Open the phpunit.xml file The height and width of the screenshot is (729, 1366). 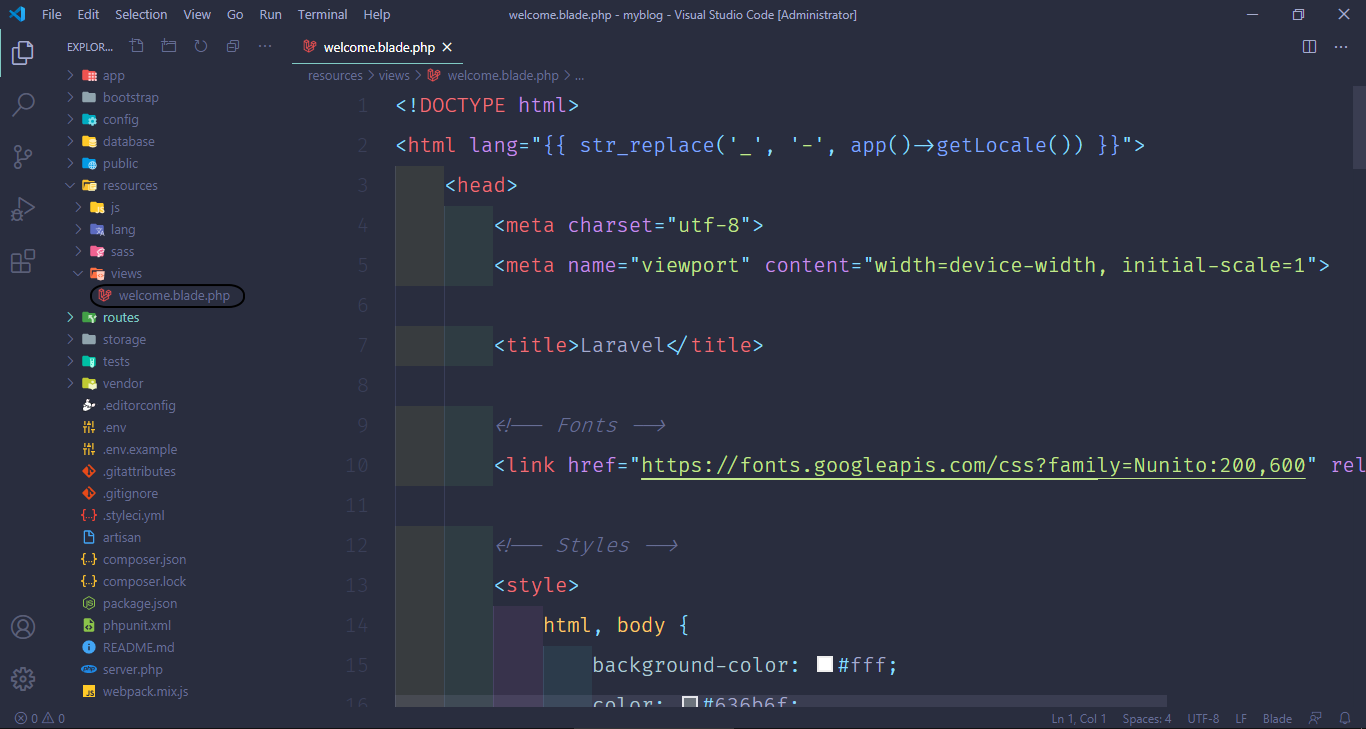(x=137, y=625)
